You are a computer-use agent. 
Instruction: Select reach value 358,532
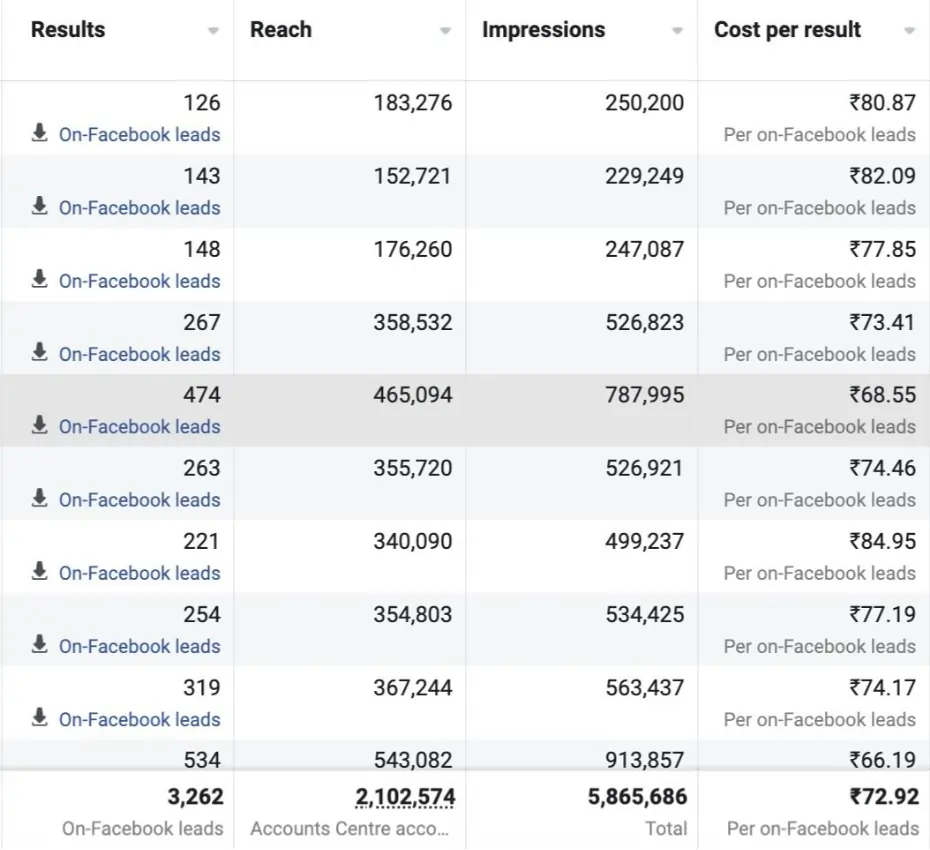point(413,322)
